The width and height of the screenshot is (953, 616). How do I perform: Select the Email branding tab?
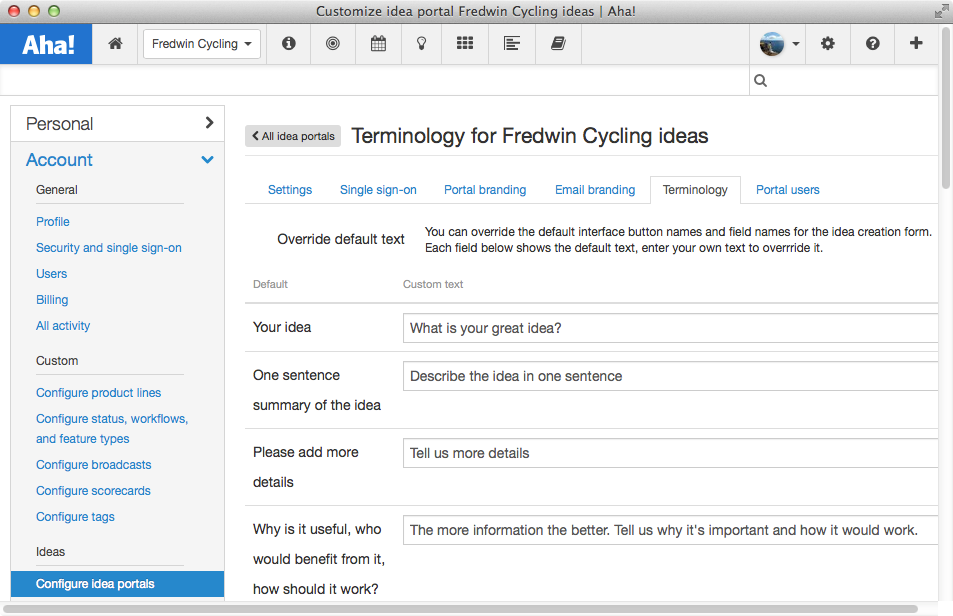tap(594, 189)
